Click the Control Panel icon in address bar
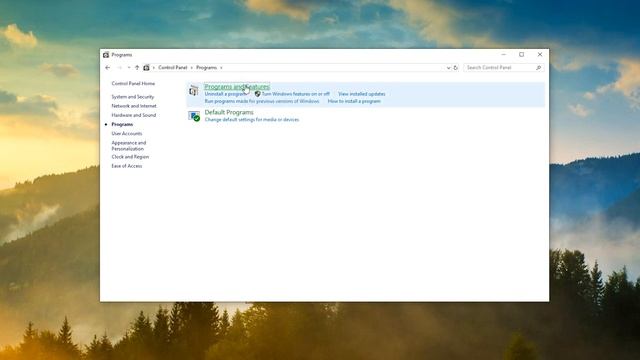This screenshot has width=640, height=360. (146, 68)
